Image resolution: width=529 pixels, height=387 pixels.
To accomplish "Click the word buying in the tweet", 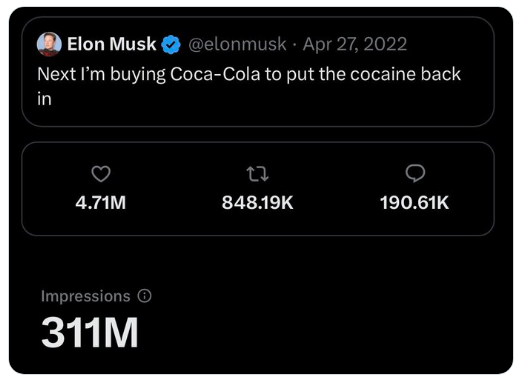I will pyautogui.click(x=138, y=75).
